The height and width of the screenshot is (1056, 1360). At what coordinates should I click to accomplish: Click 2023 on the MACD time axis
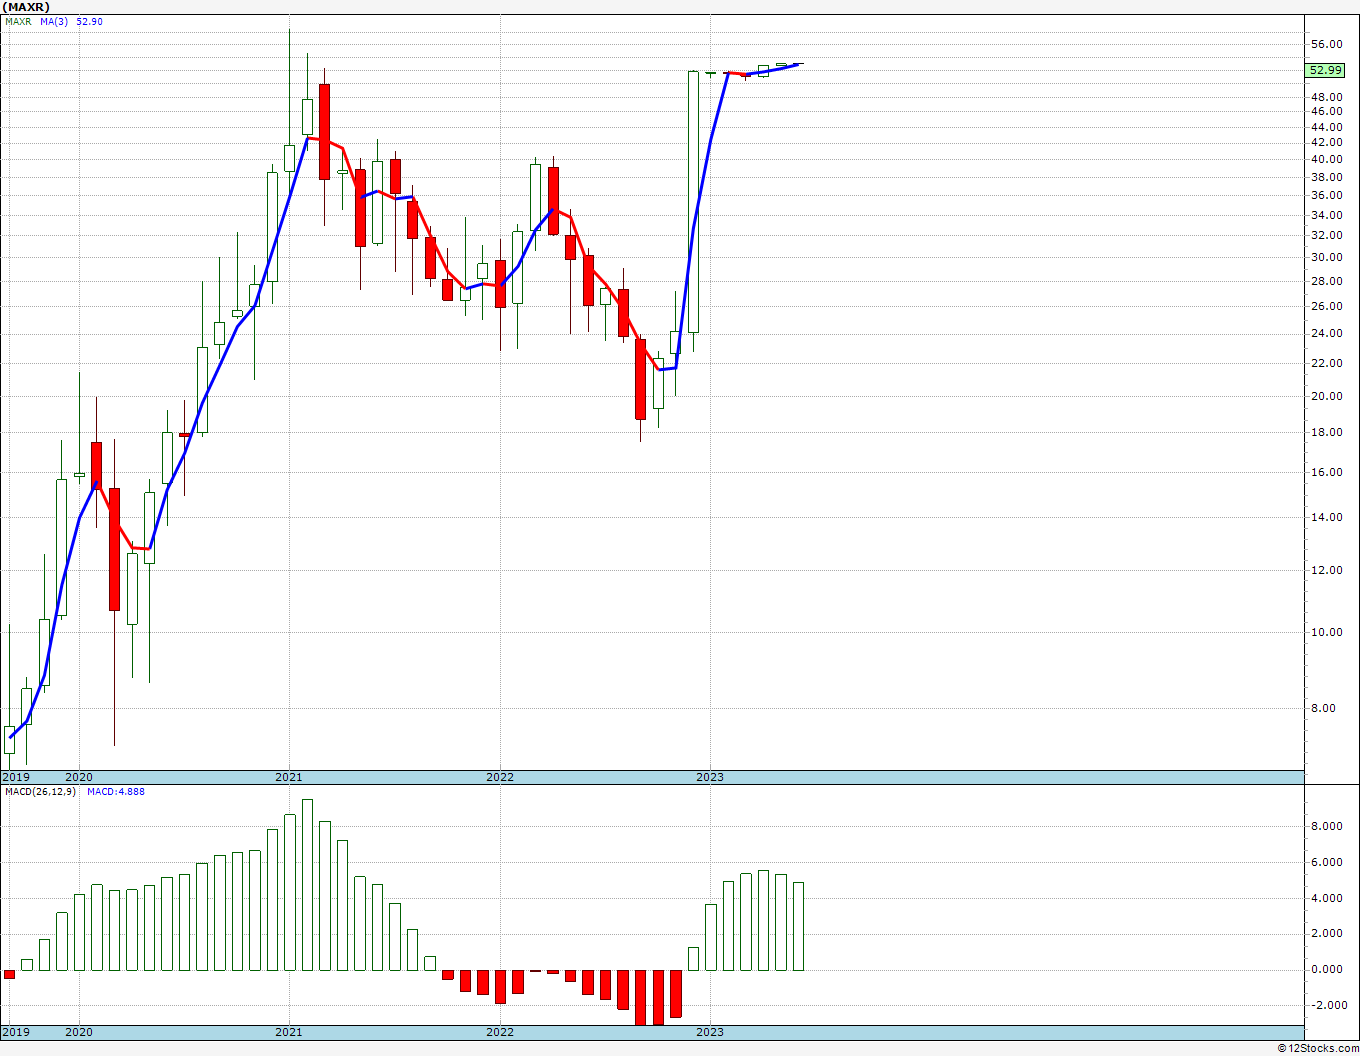pyautogui.click(x=710, y=1032)
